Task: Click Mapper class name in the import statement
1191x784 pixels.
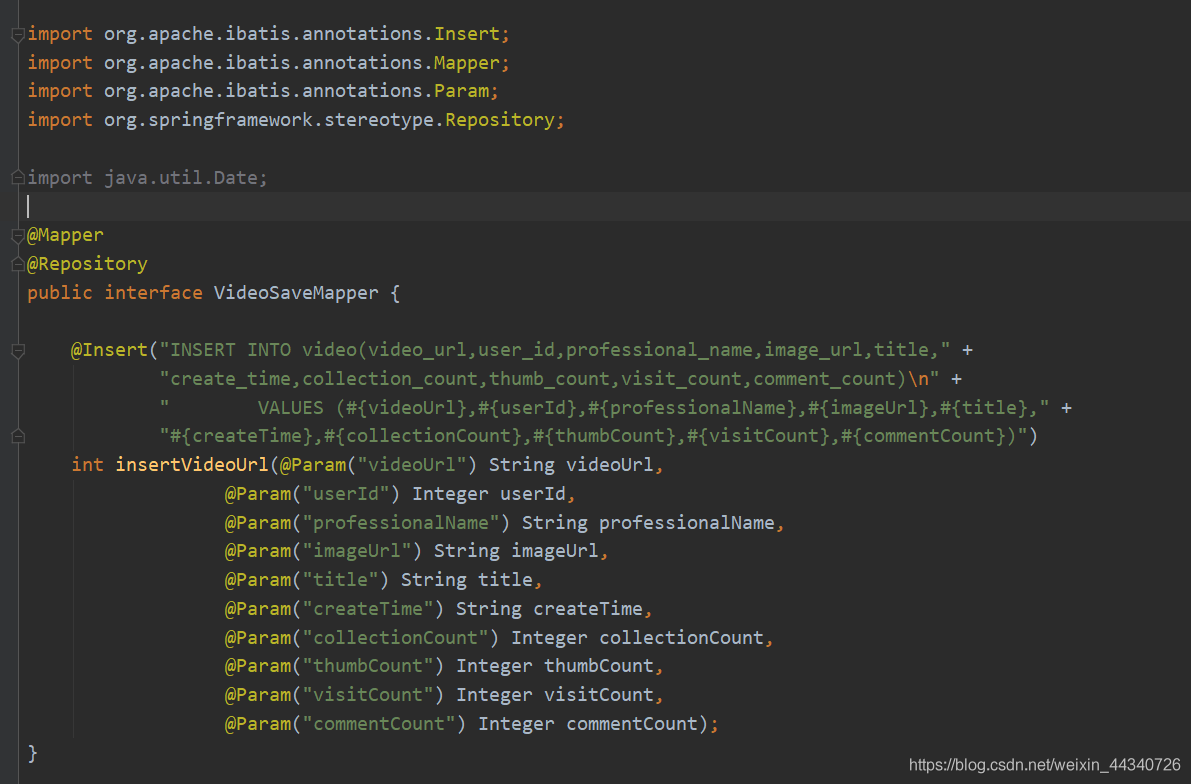Action: pyautogui.click(x=466, y=63)
